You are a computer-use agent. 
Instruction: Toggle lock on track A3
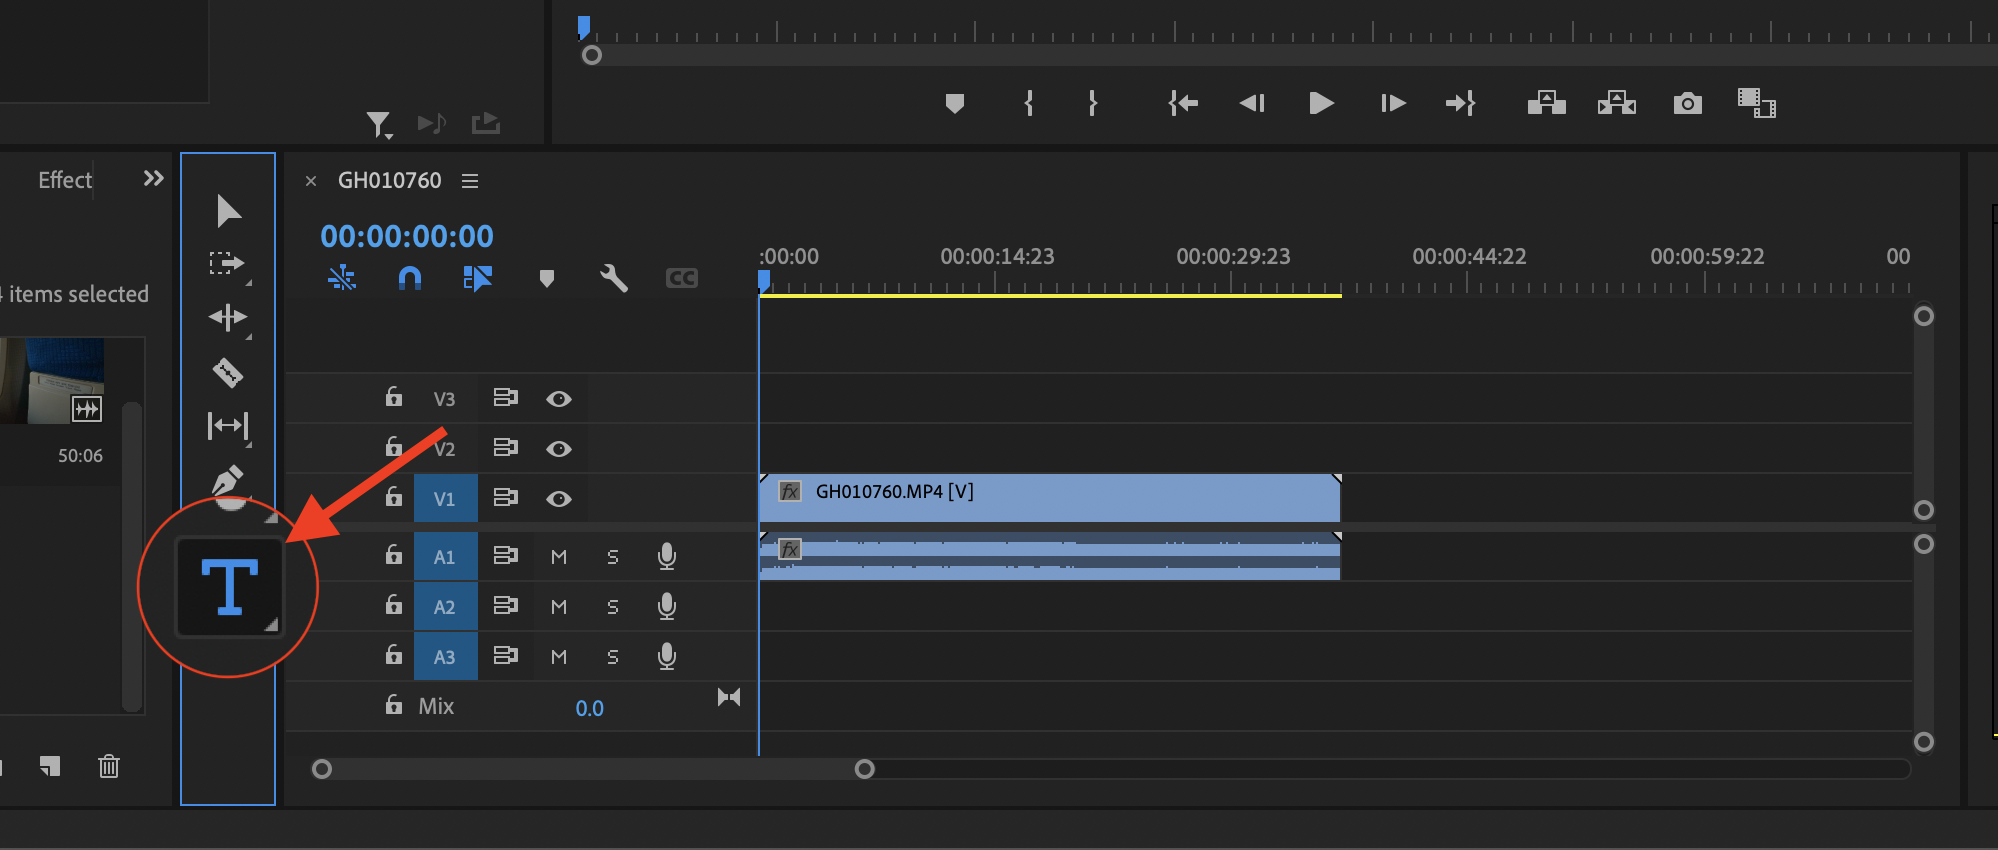coord(394,655)
